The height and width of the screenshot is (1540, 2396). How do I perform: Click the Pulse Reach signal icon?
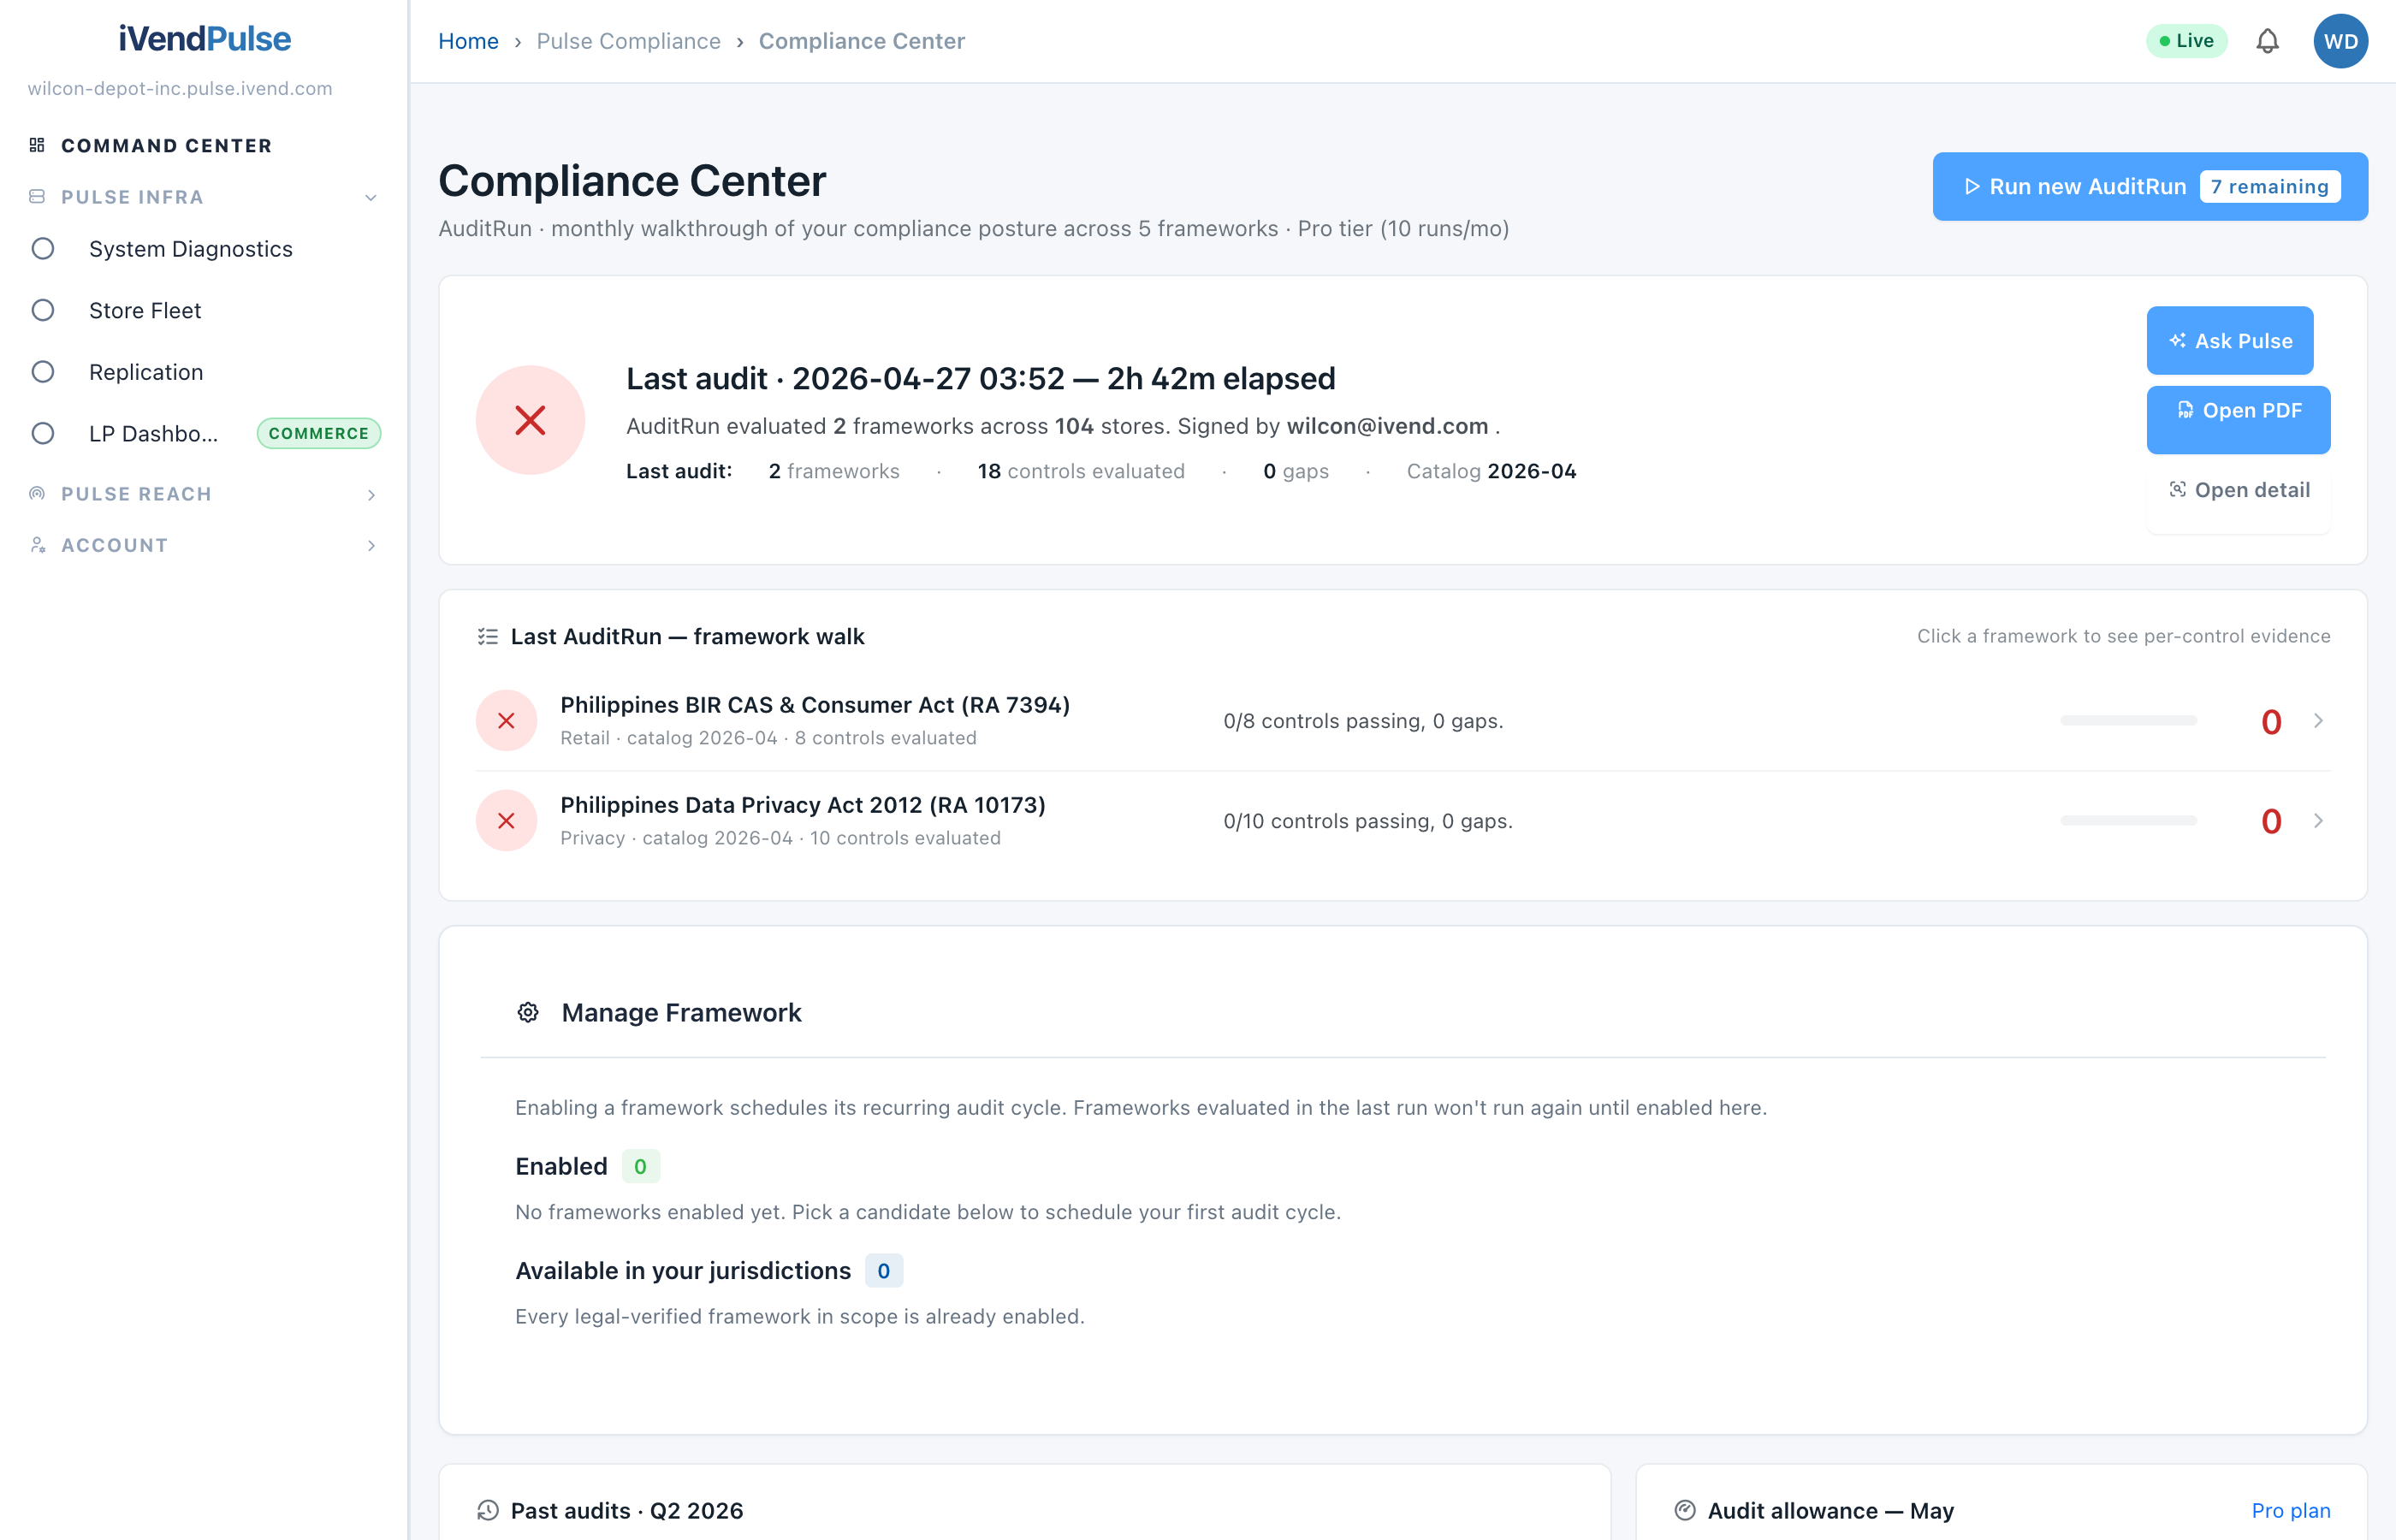(x=37, y=493)
